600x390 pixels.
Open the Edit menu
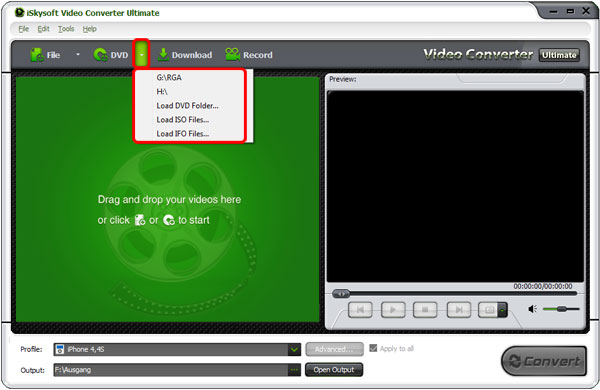coord(43,29)
